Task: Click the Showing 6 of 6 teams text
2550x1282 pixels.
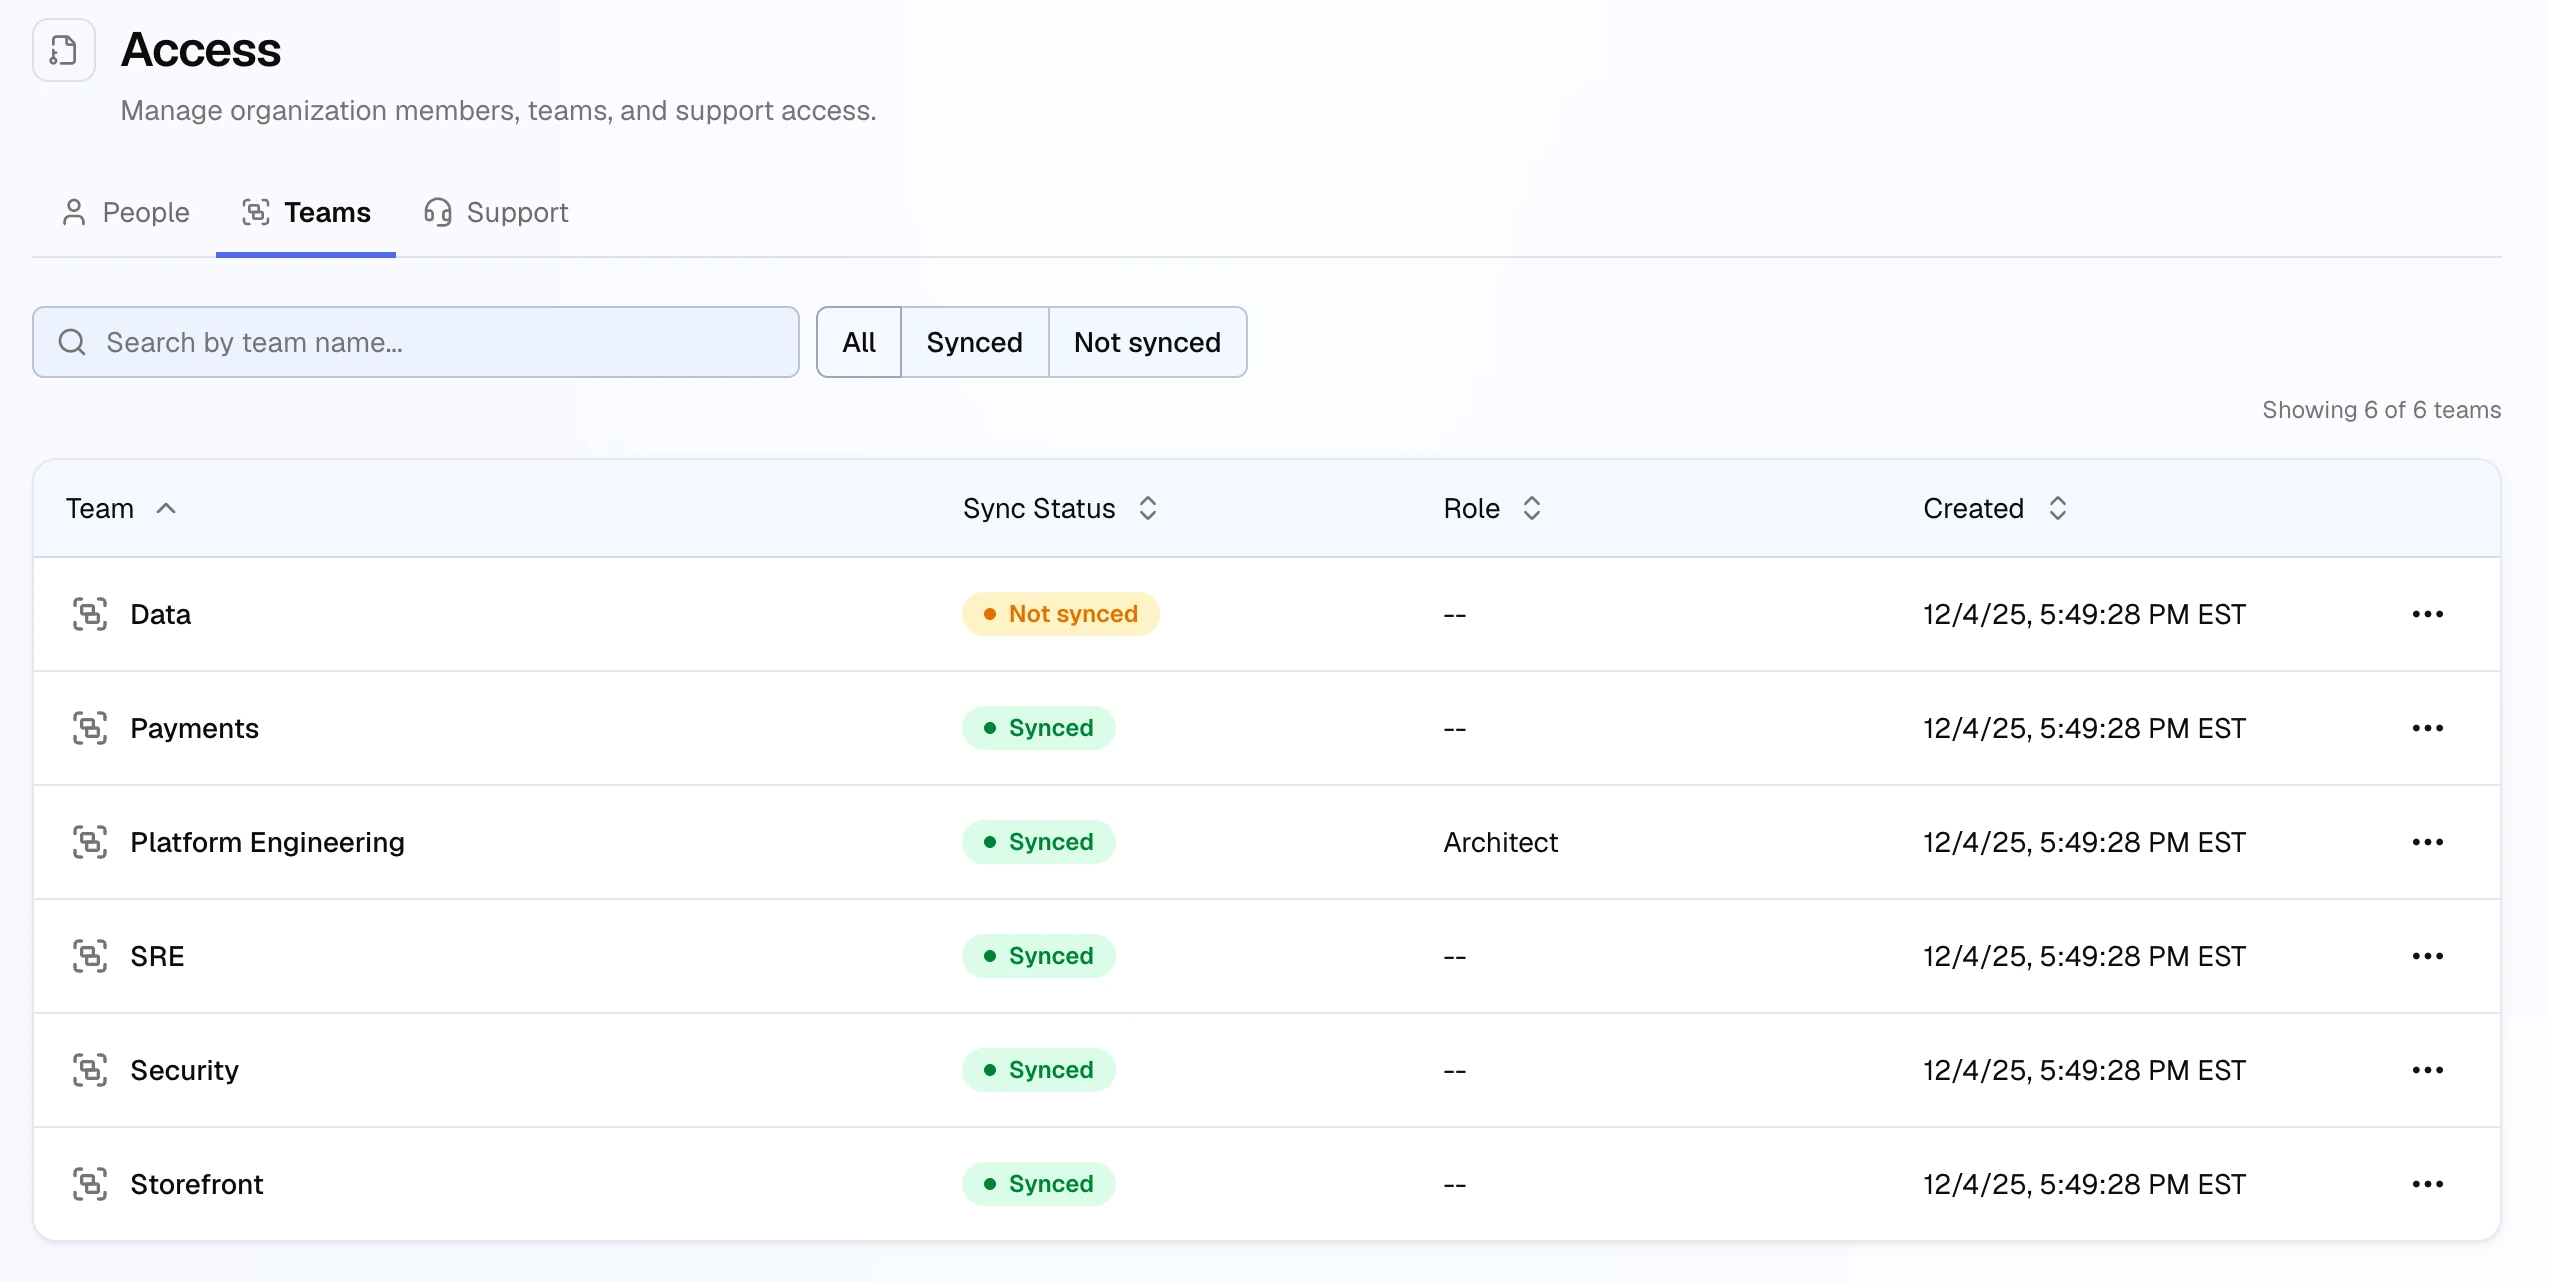Action: (x=2381, y=410)
